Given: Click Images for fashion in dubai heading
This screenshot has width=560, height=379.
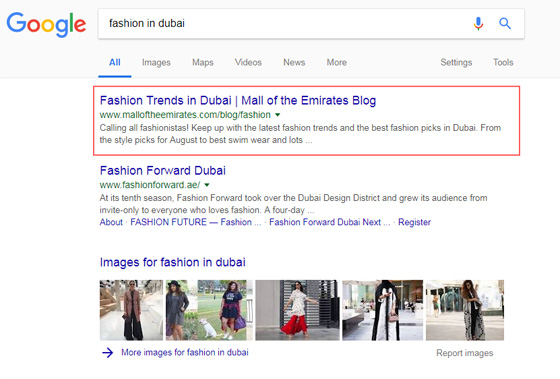Looking at the screenshot, I should point(172,262).
